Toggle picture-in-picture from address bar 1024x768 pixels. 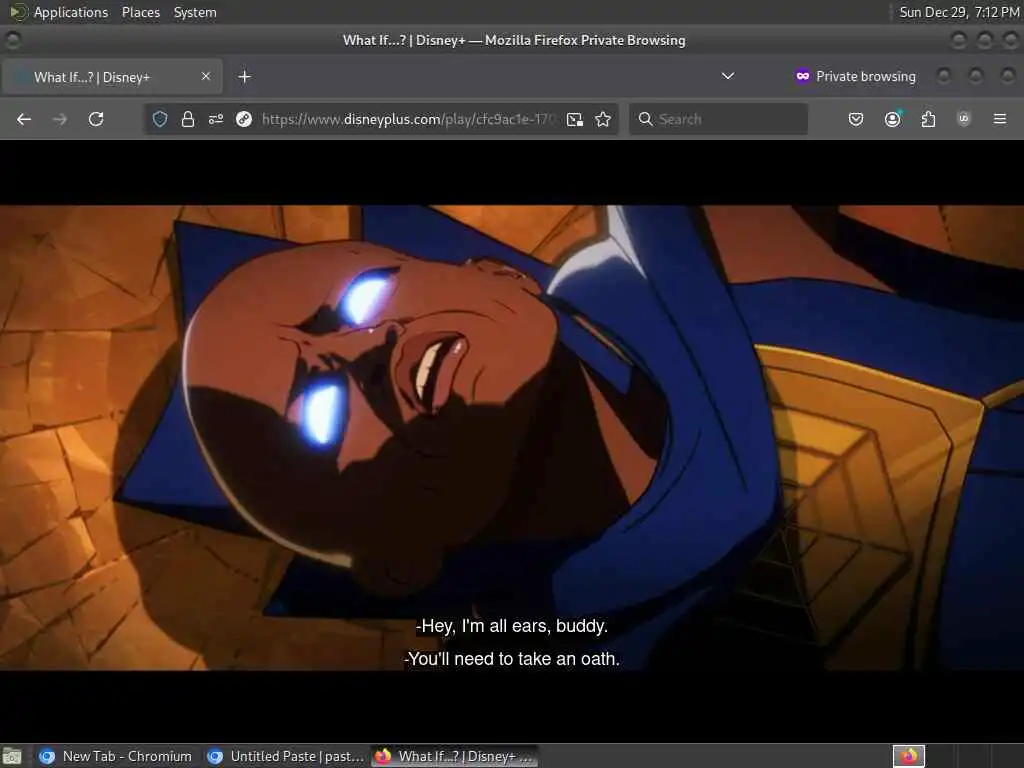[575, 119]
